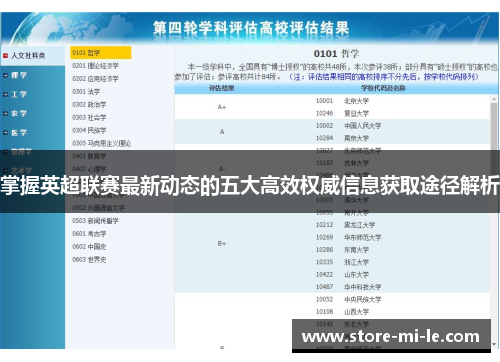Click the scrollbar up arrow in results table
Image resolution: width=500 pixels, height=362 pixels.
pyautogui.click(x=494, y=99)
